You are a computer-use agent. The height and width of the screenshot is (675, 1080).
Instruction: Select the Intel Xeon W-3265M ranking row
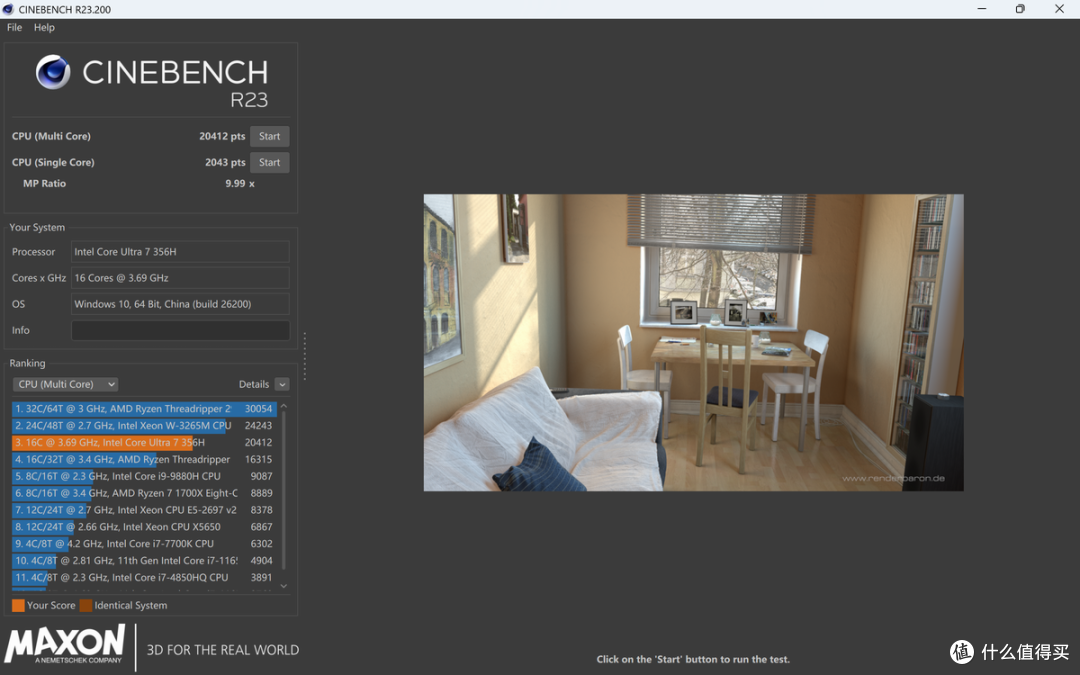[x=144, y=426]
